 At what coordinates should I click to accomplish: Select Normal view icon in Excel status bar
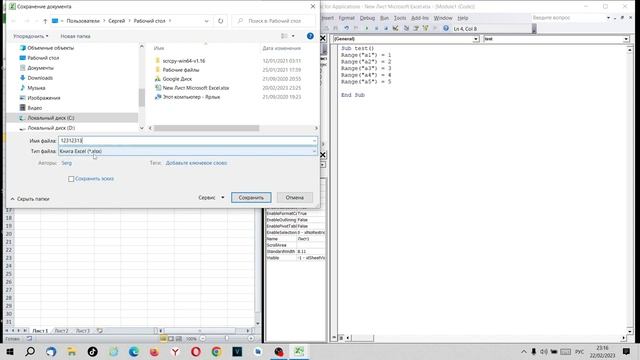click(163, 338)
